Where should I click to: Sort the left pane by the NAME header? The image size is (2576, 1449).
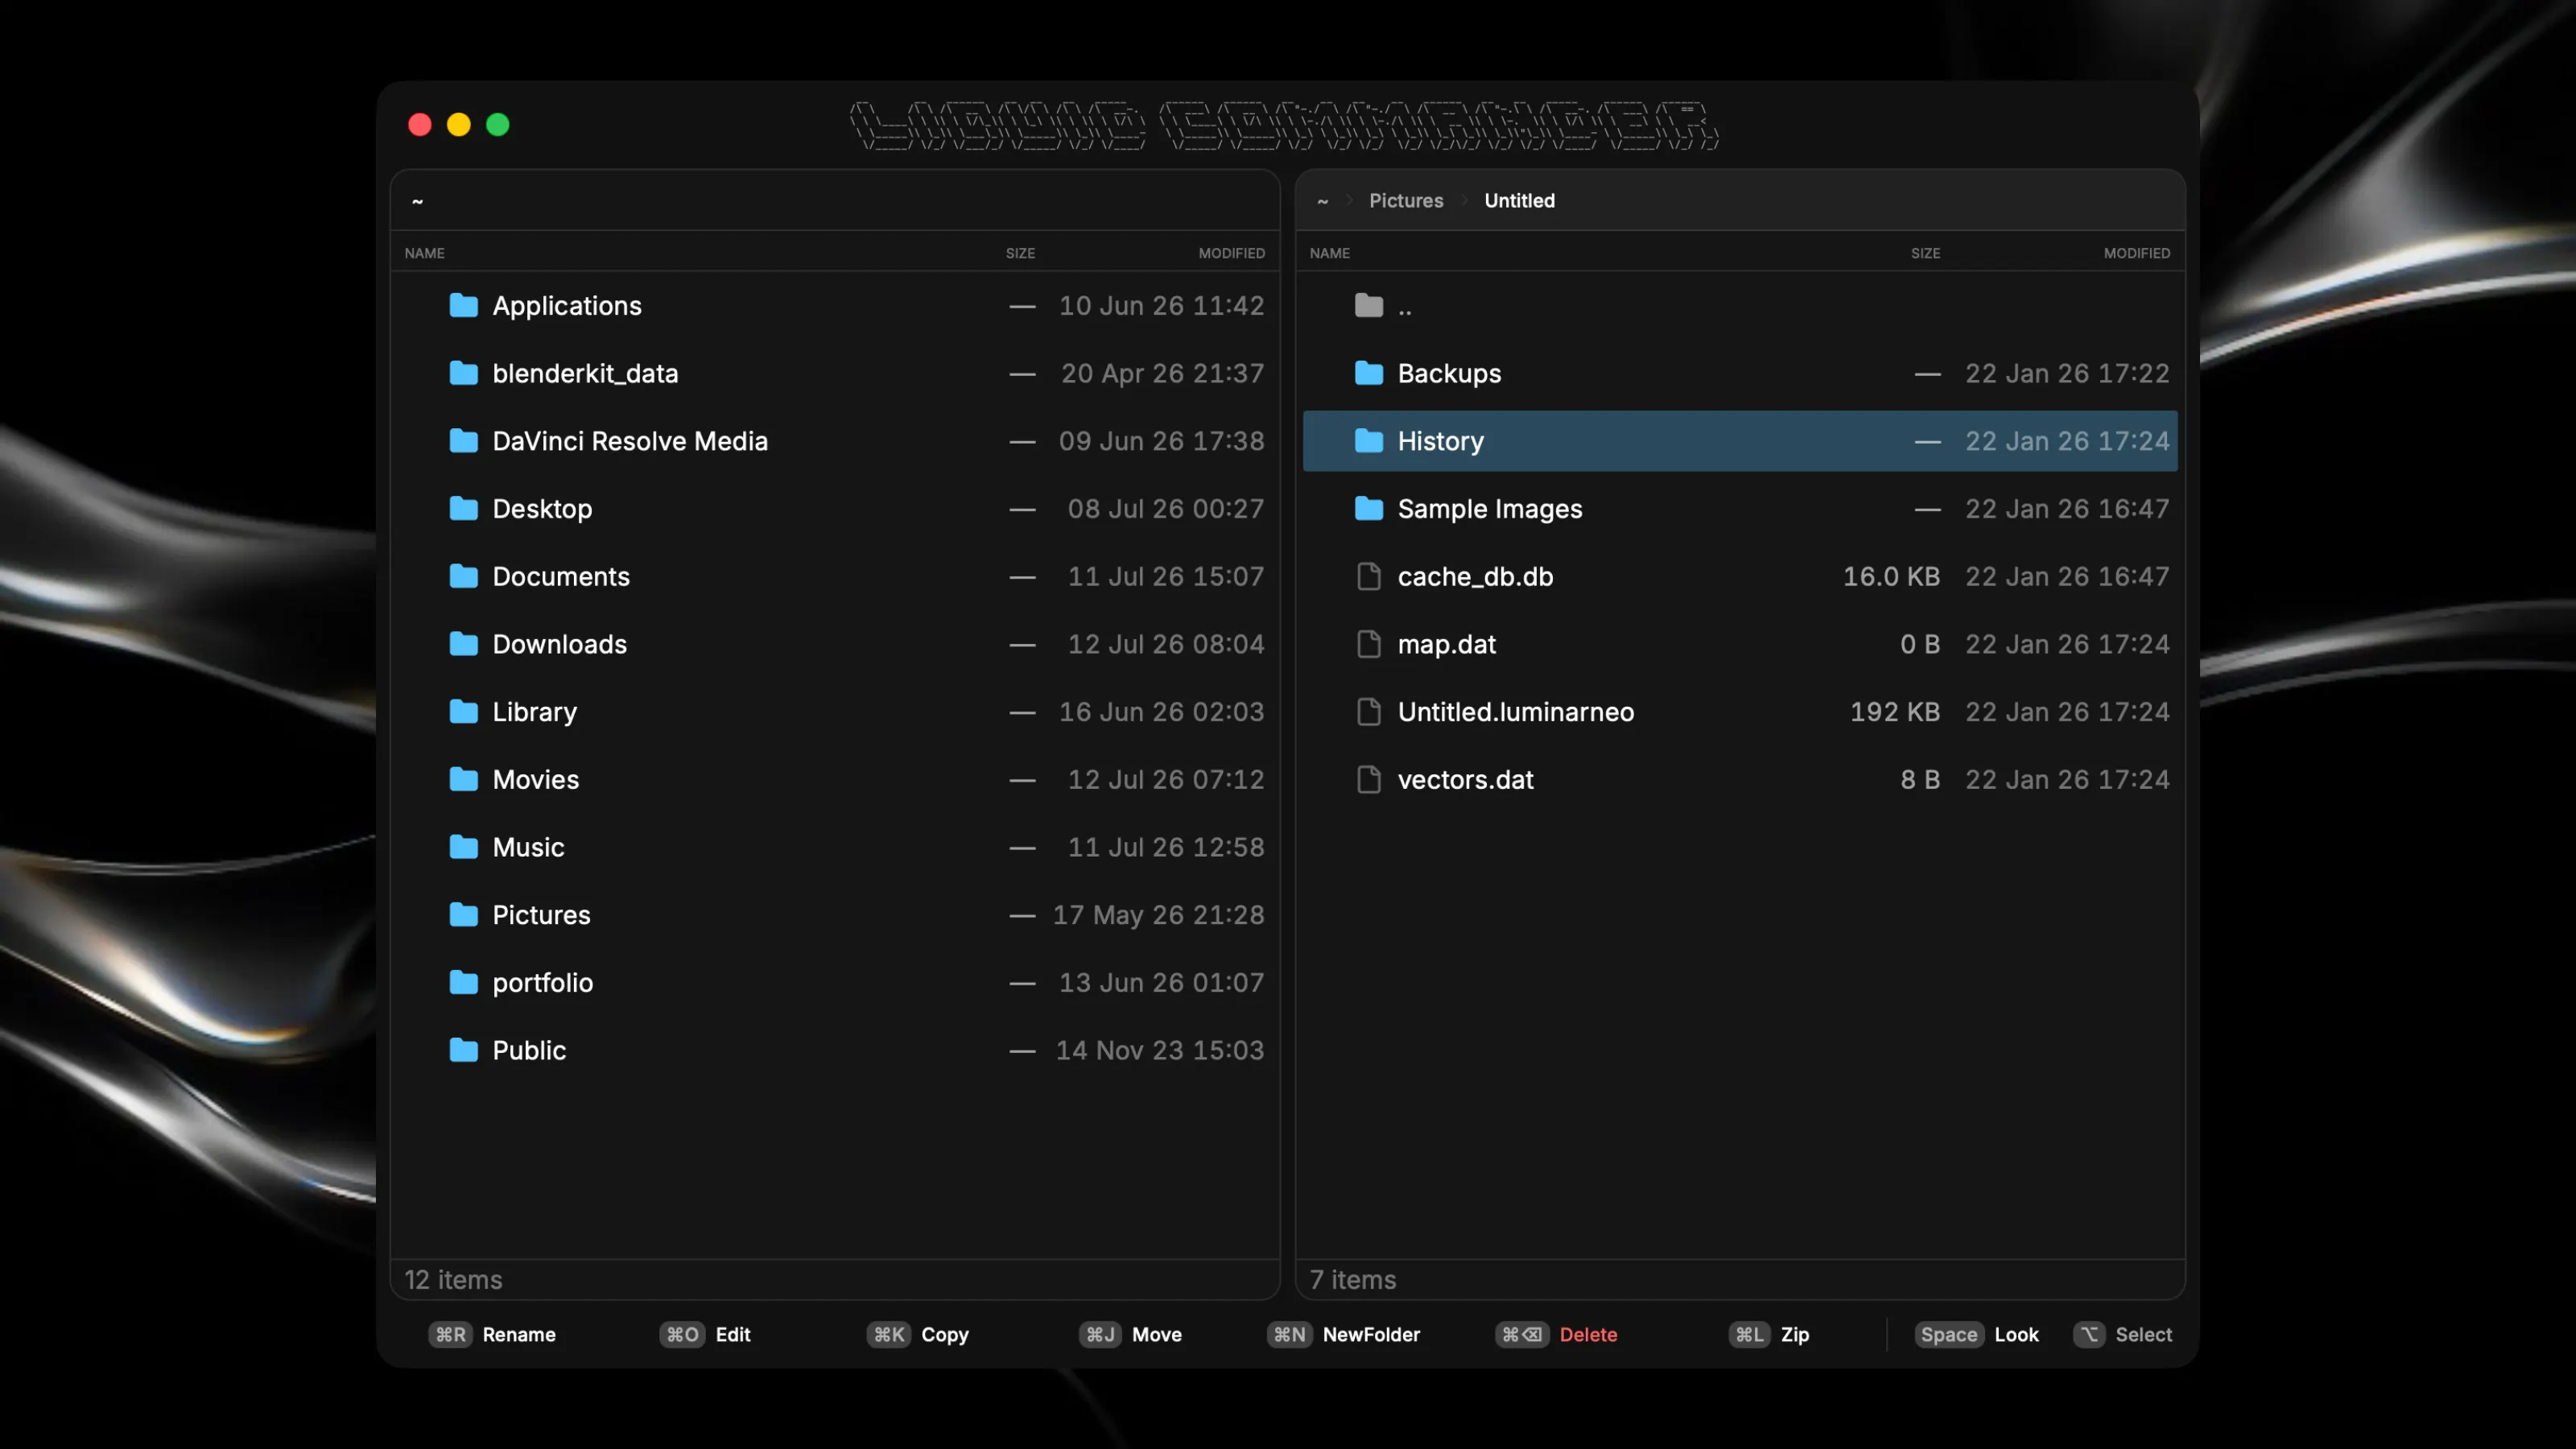[x=425, y=253]
